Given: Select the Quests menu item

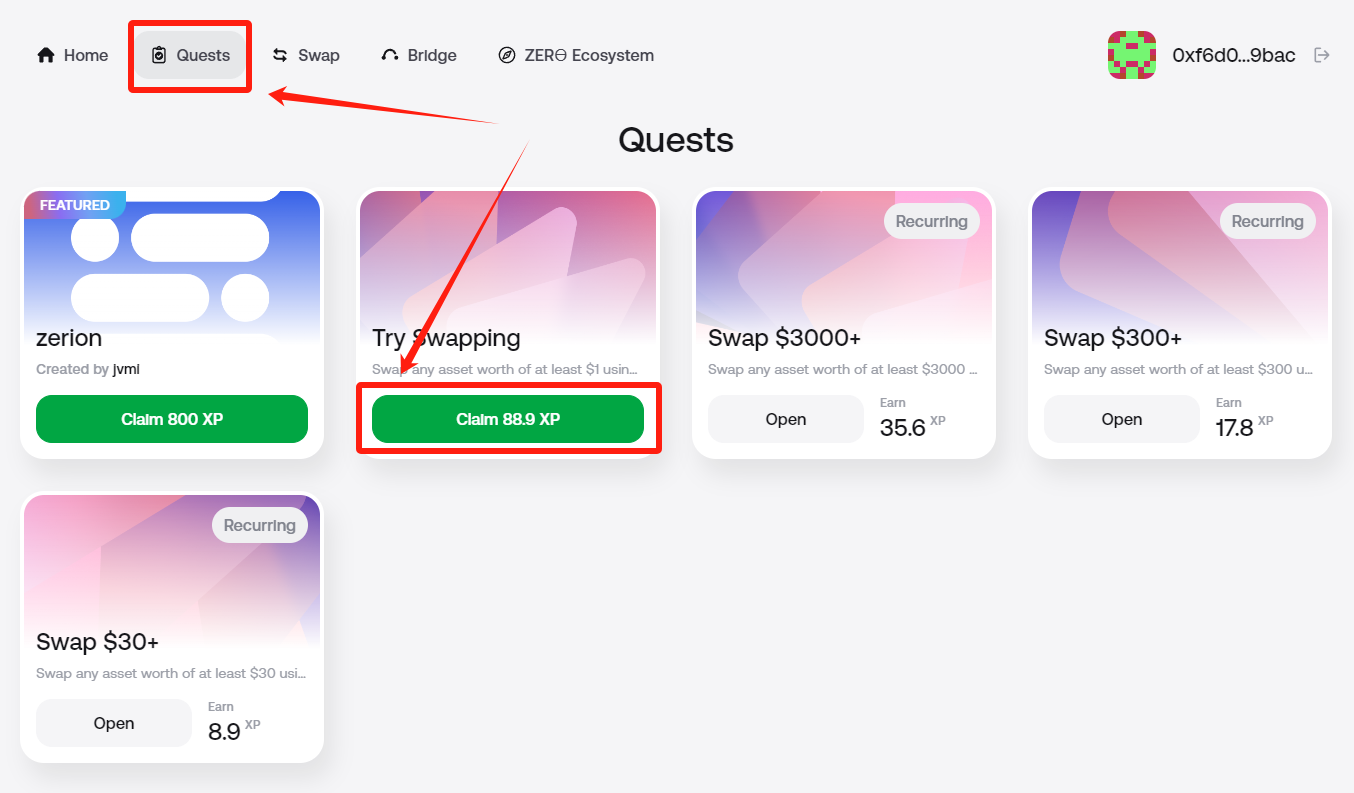Looking at the screenshot, I should pyautogui.click(x=189, y=56).
